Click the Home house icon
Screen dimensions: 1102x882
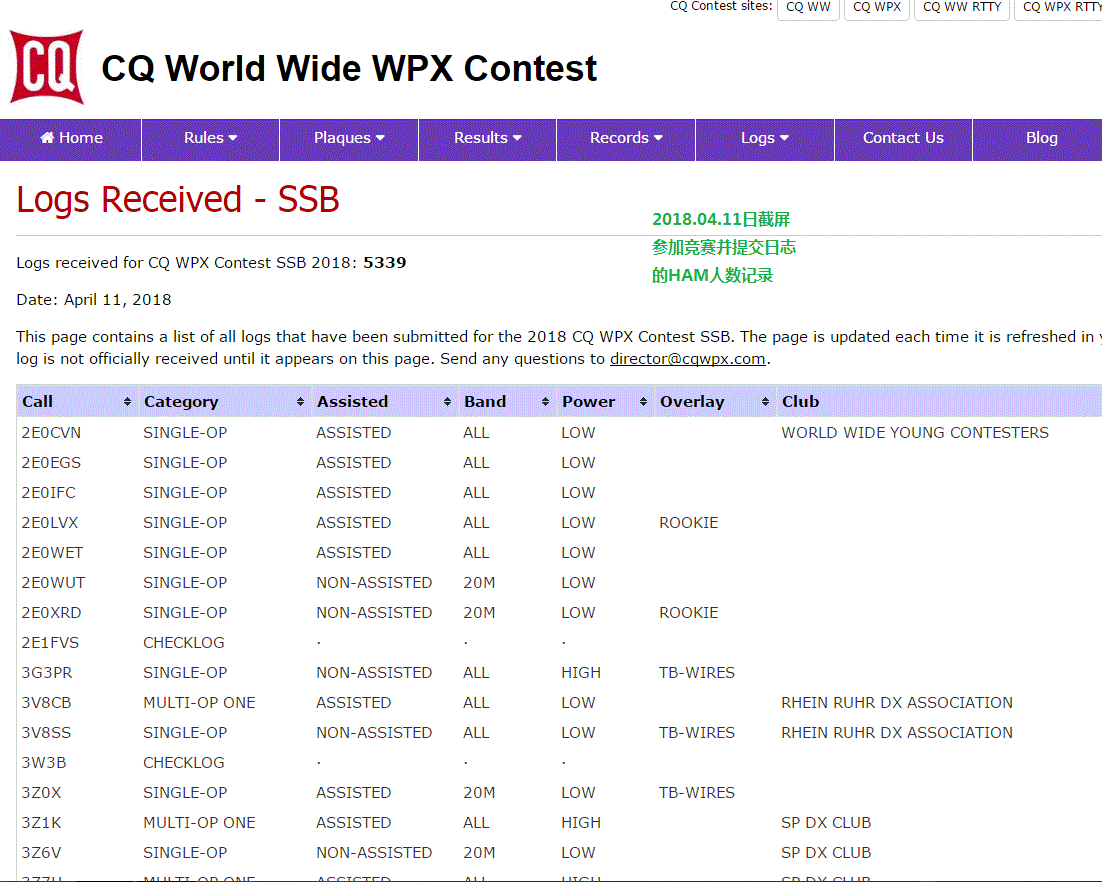[47, 138]
